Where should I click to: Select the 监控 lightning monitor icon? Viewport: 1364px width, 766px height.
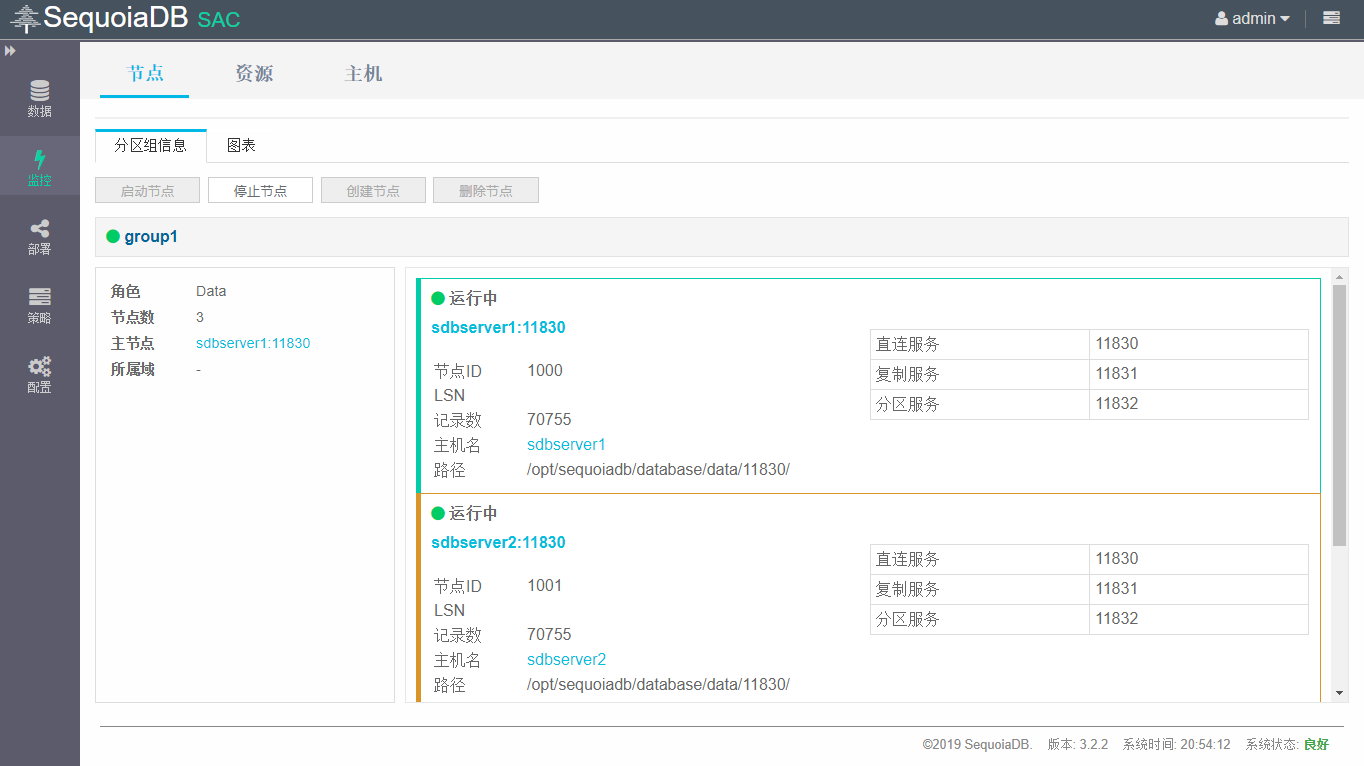(40, 167)
